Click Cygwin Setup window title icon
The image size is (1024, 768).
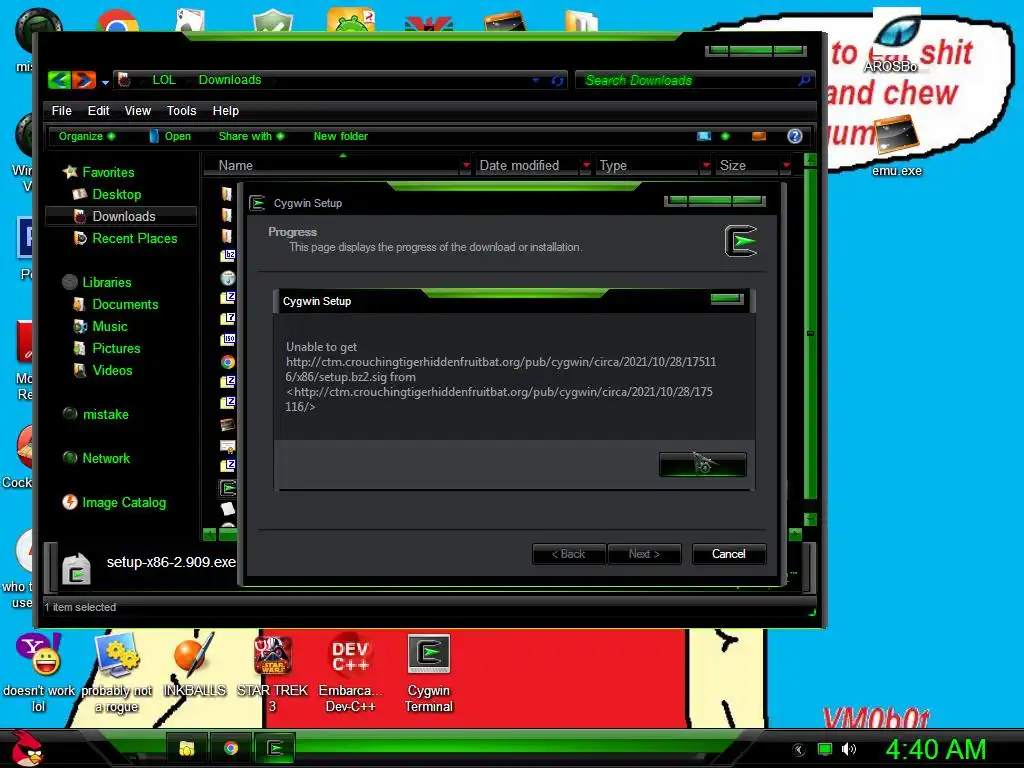click(x=257, y=203)
